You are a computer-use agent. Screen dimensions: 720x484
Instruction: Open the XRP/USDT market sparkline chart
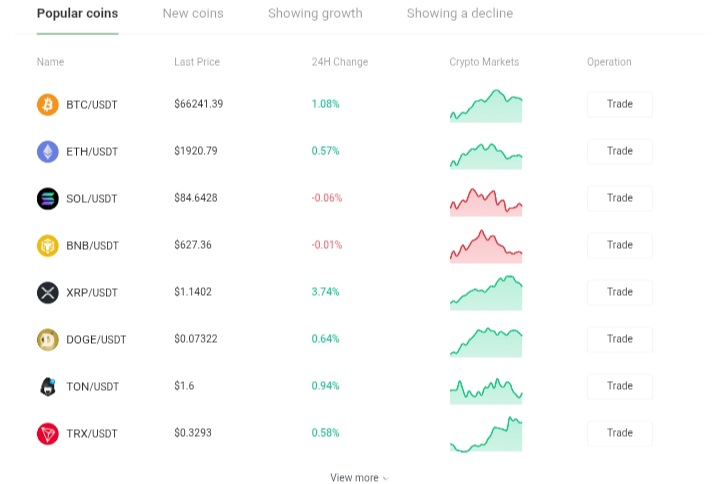click(x=486, y=293)
